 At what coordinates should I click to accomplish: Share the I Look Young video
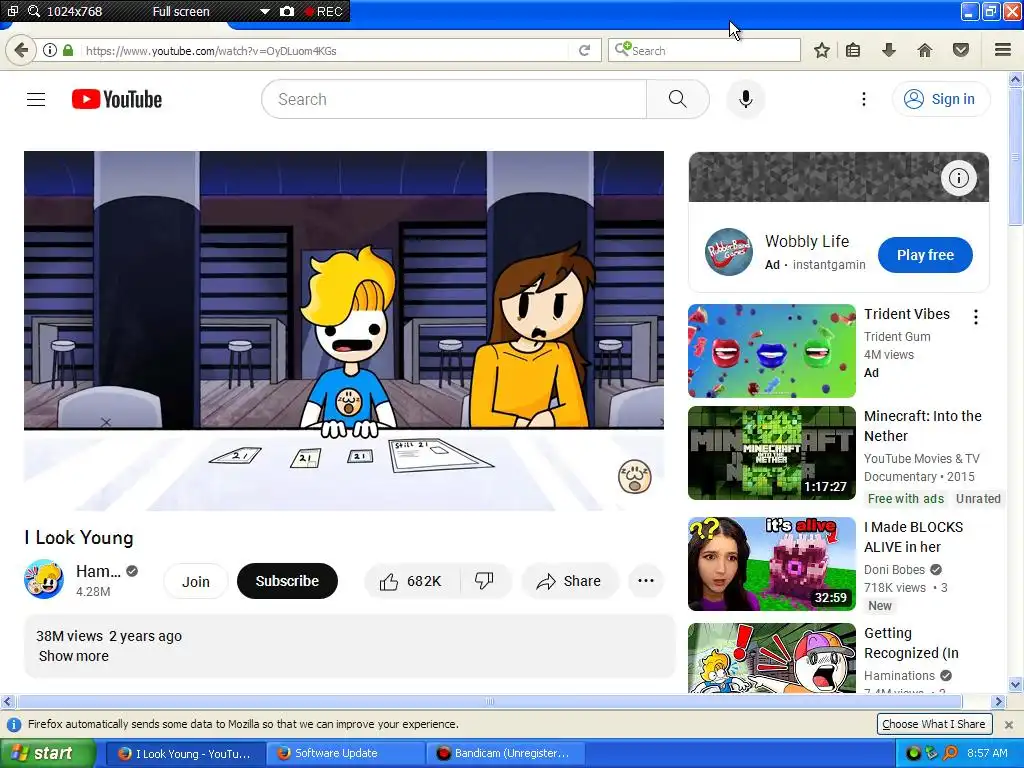click(569, 581)
